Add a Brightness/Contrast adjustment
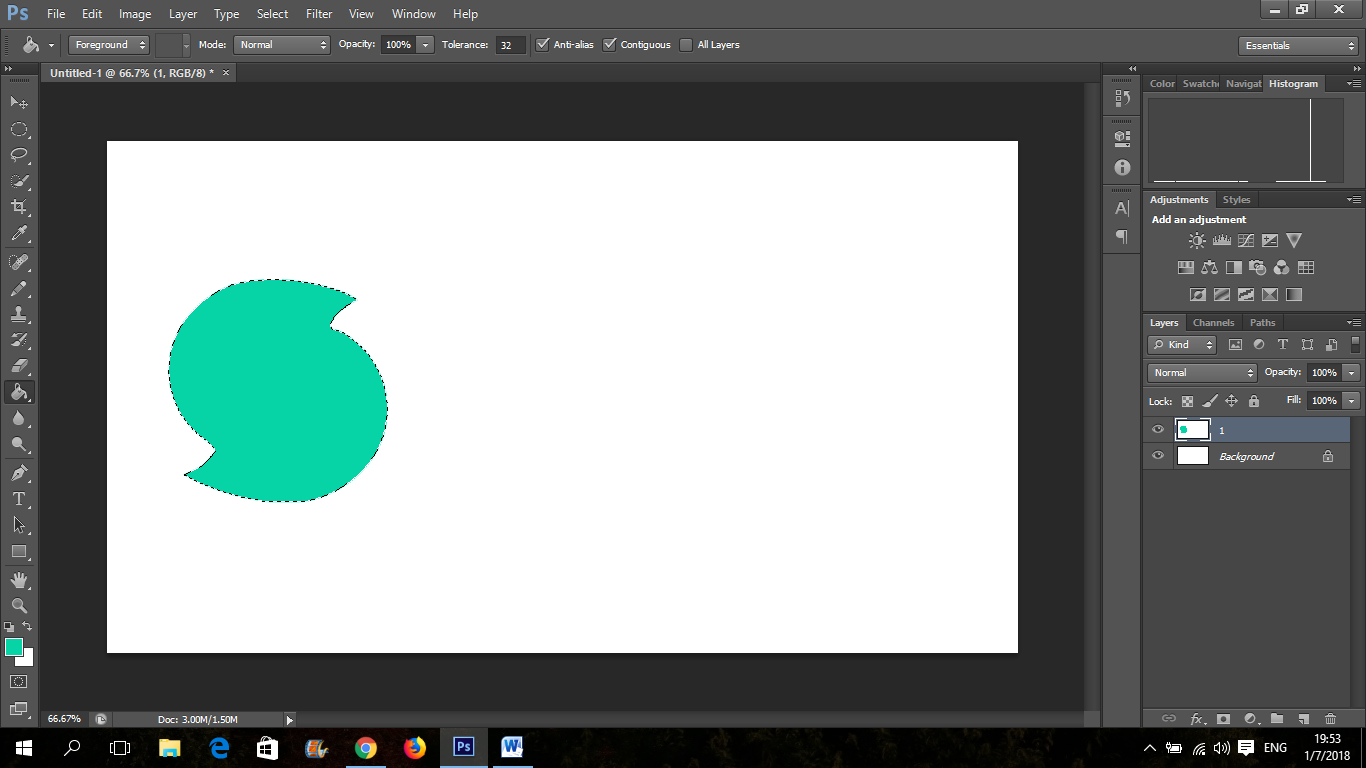 1197,240
